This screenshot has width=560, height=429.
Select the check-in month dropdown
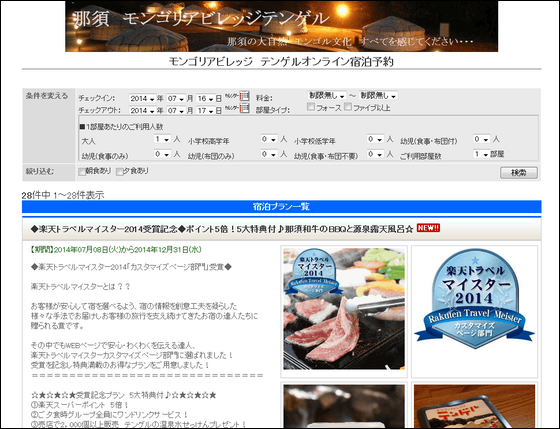pos(176,99)
